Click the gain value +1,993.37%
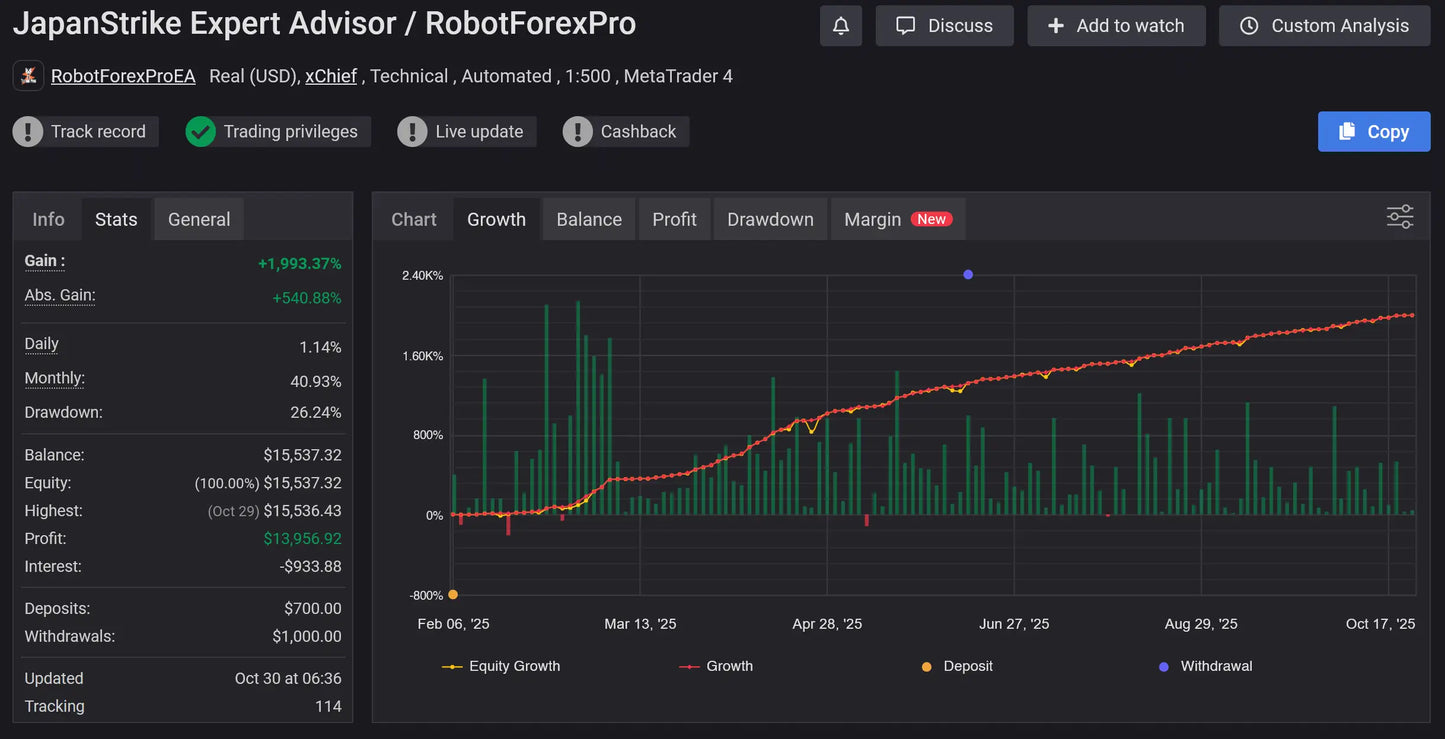Viewport: 1445px width, 739px height. click(300, 264)
